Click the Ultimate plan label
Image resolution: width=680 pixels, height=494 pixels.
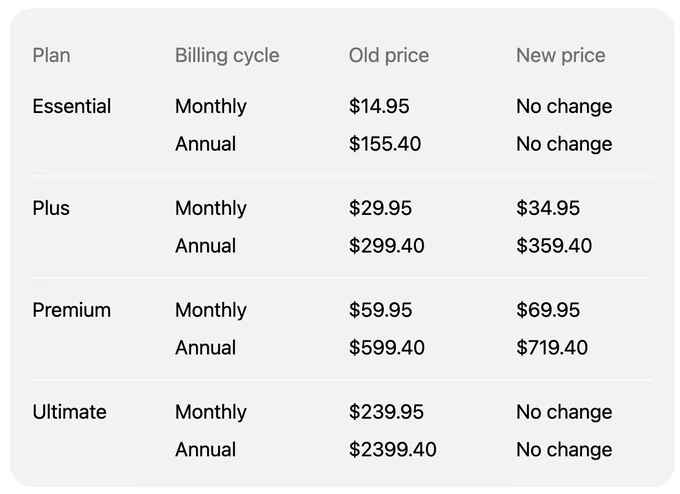[x=69, y=412]
